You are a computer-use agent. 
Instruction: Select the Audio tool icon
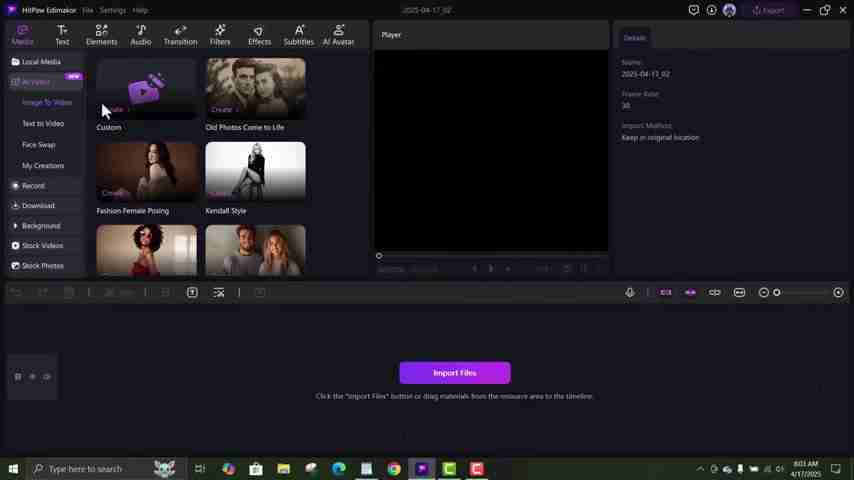(141, 35)
